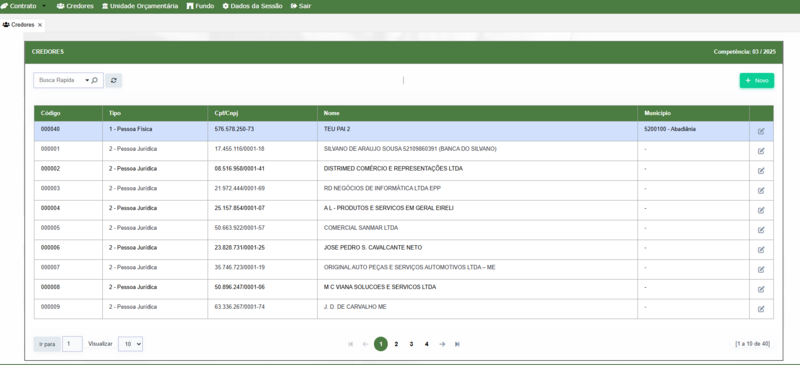Focus the page number input field

[x=72, y=344]
